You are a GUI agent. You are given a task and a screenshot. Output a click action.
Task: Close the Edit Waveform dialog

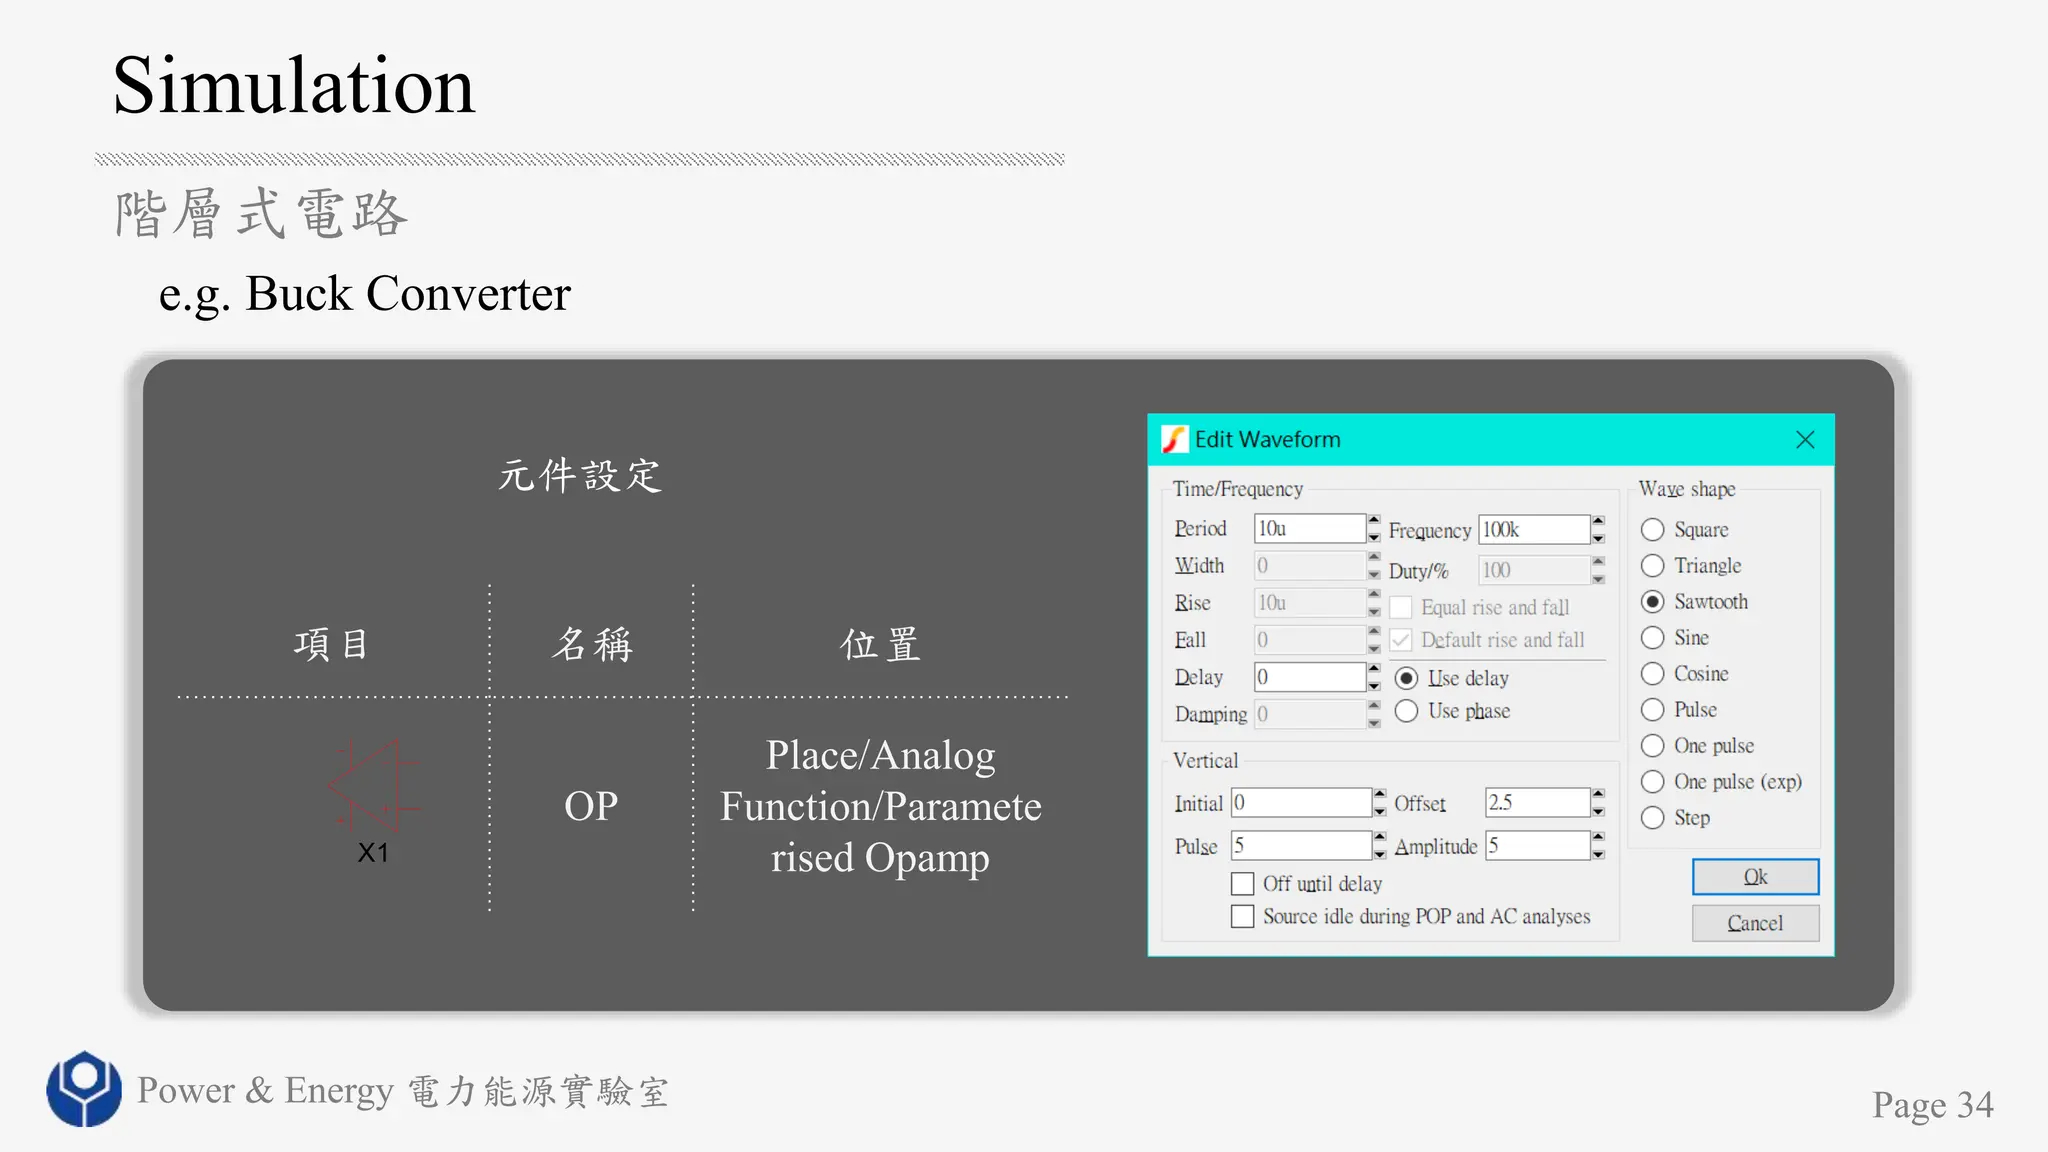point(1805,440)
